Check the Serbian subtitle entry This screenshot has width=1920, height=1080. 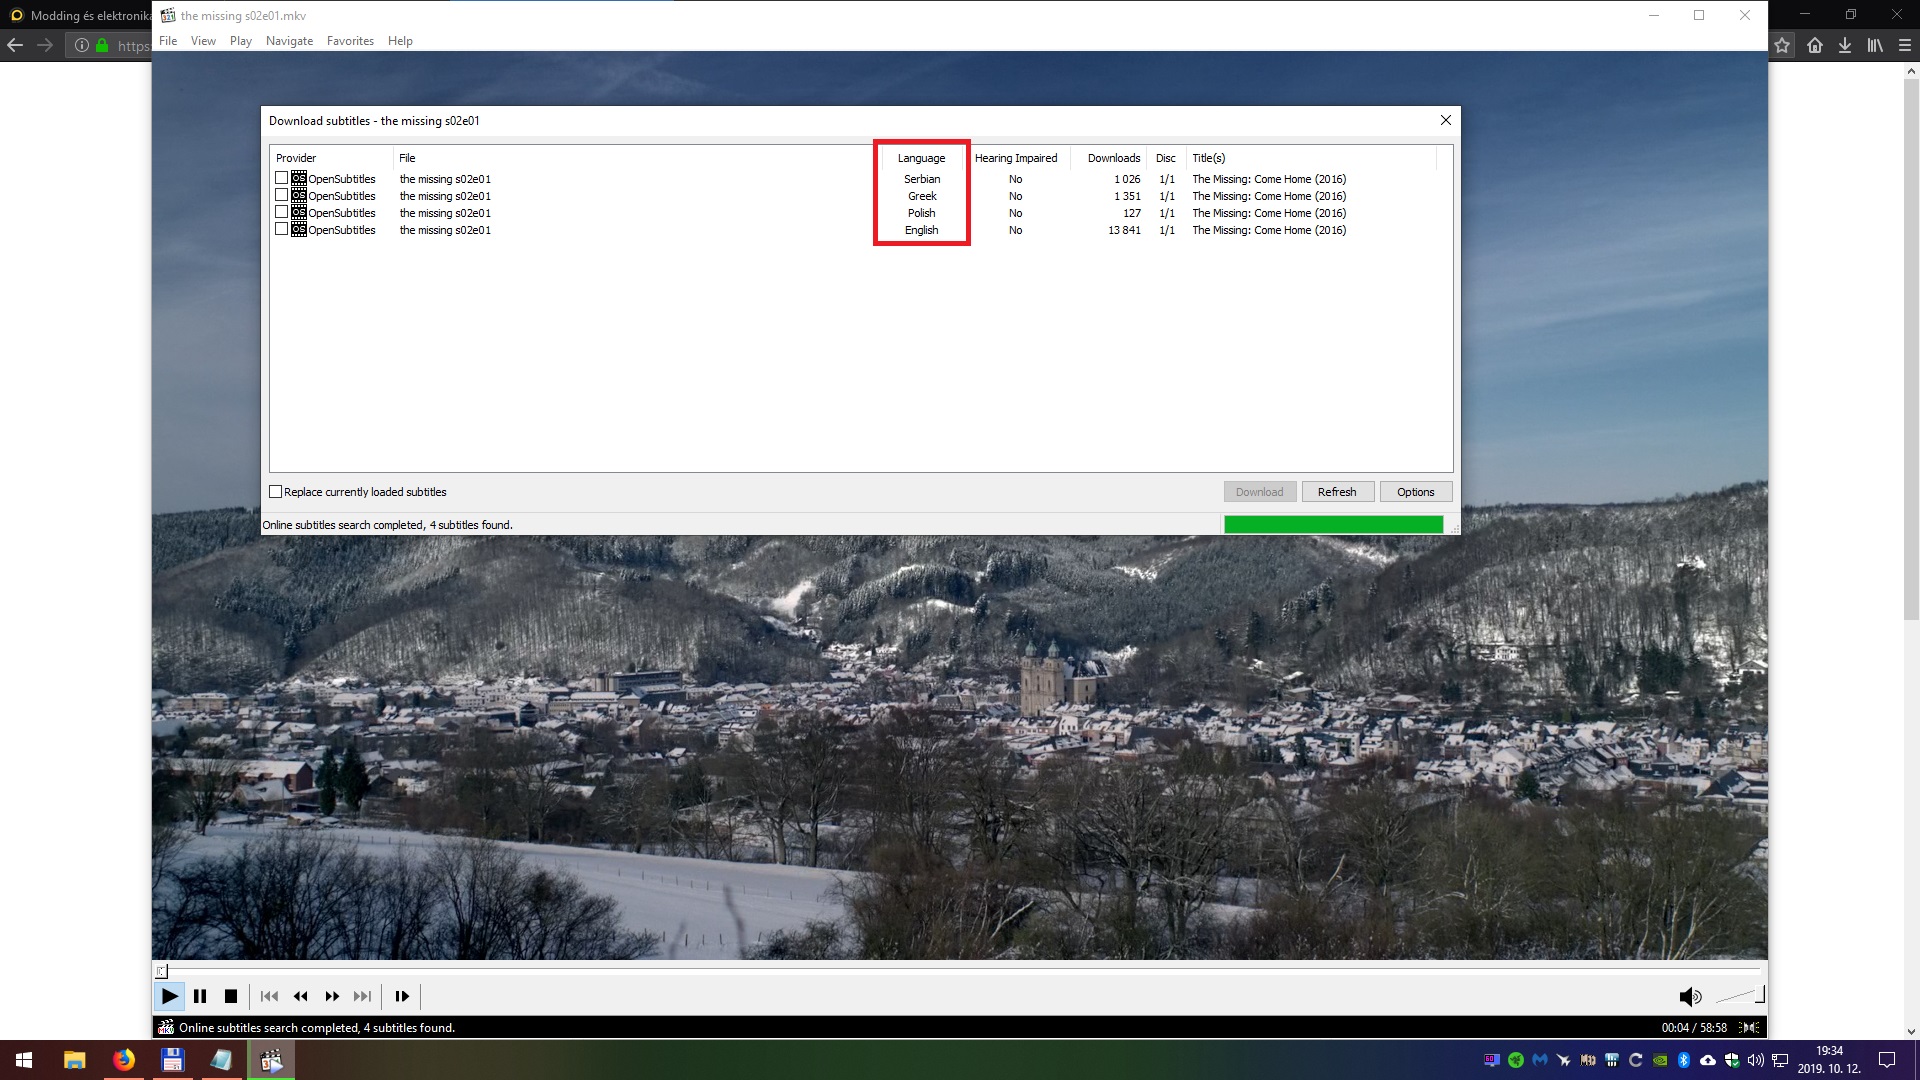tap(281, 178)
